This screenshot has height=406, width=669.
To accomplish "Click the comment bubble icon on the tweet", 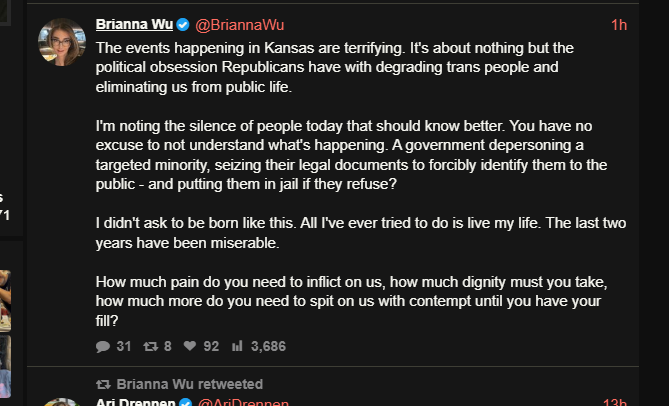I will 103,346.
